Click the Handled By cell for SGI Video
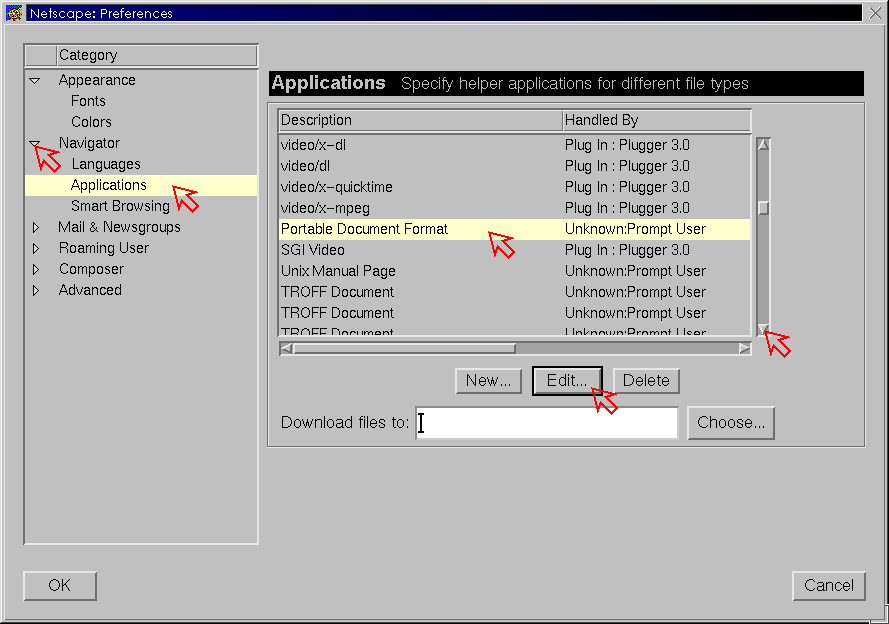The width and height of the screenshot is (889, 624). coord(627,250)
